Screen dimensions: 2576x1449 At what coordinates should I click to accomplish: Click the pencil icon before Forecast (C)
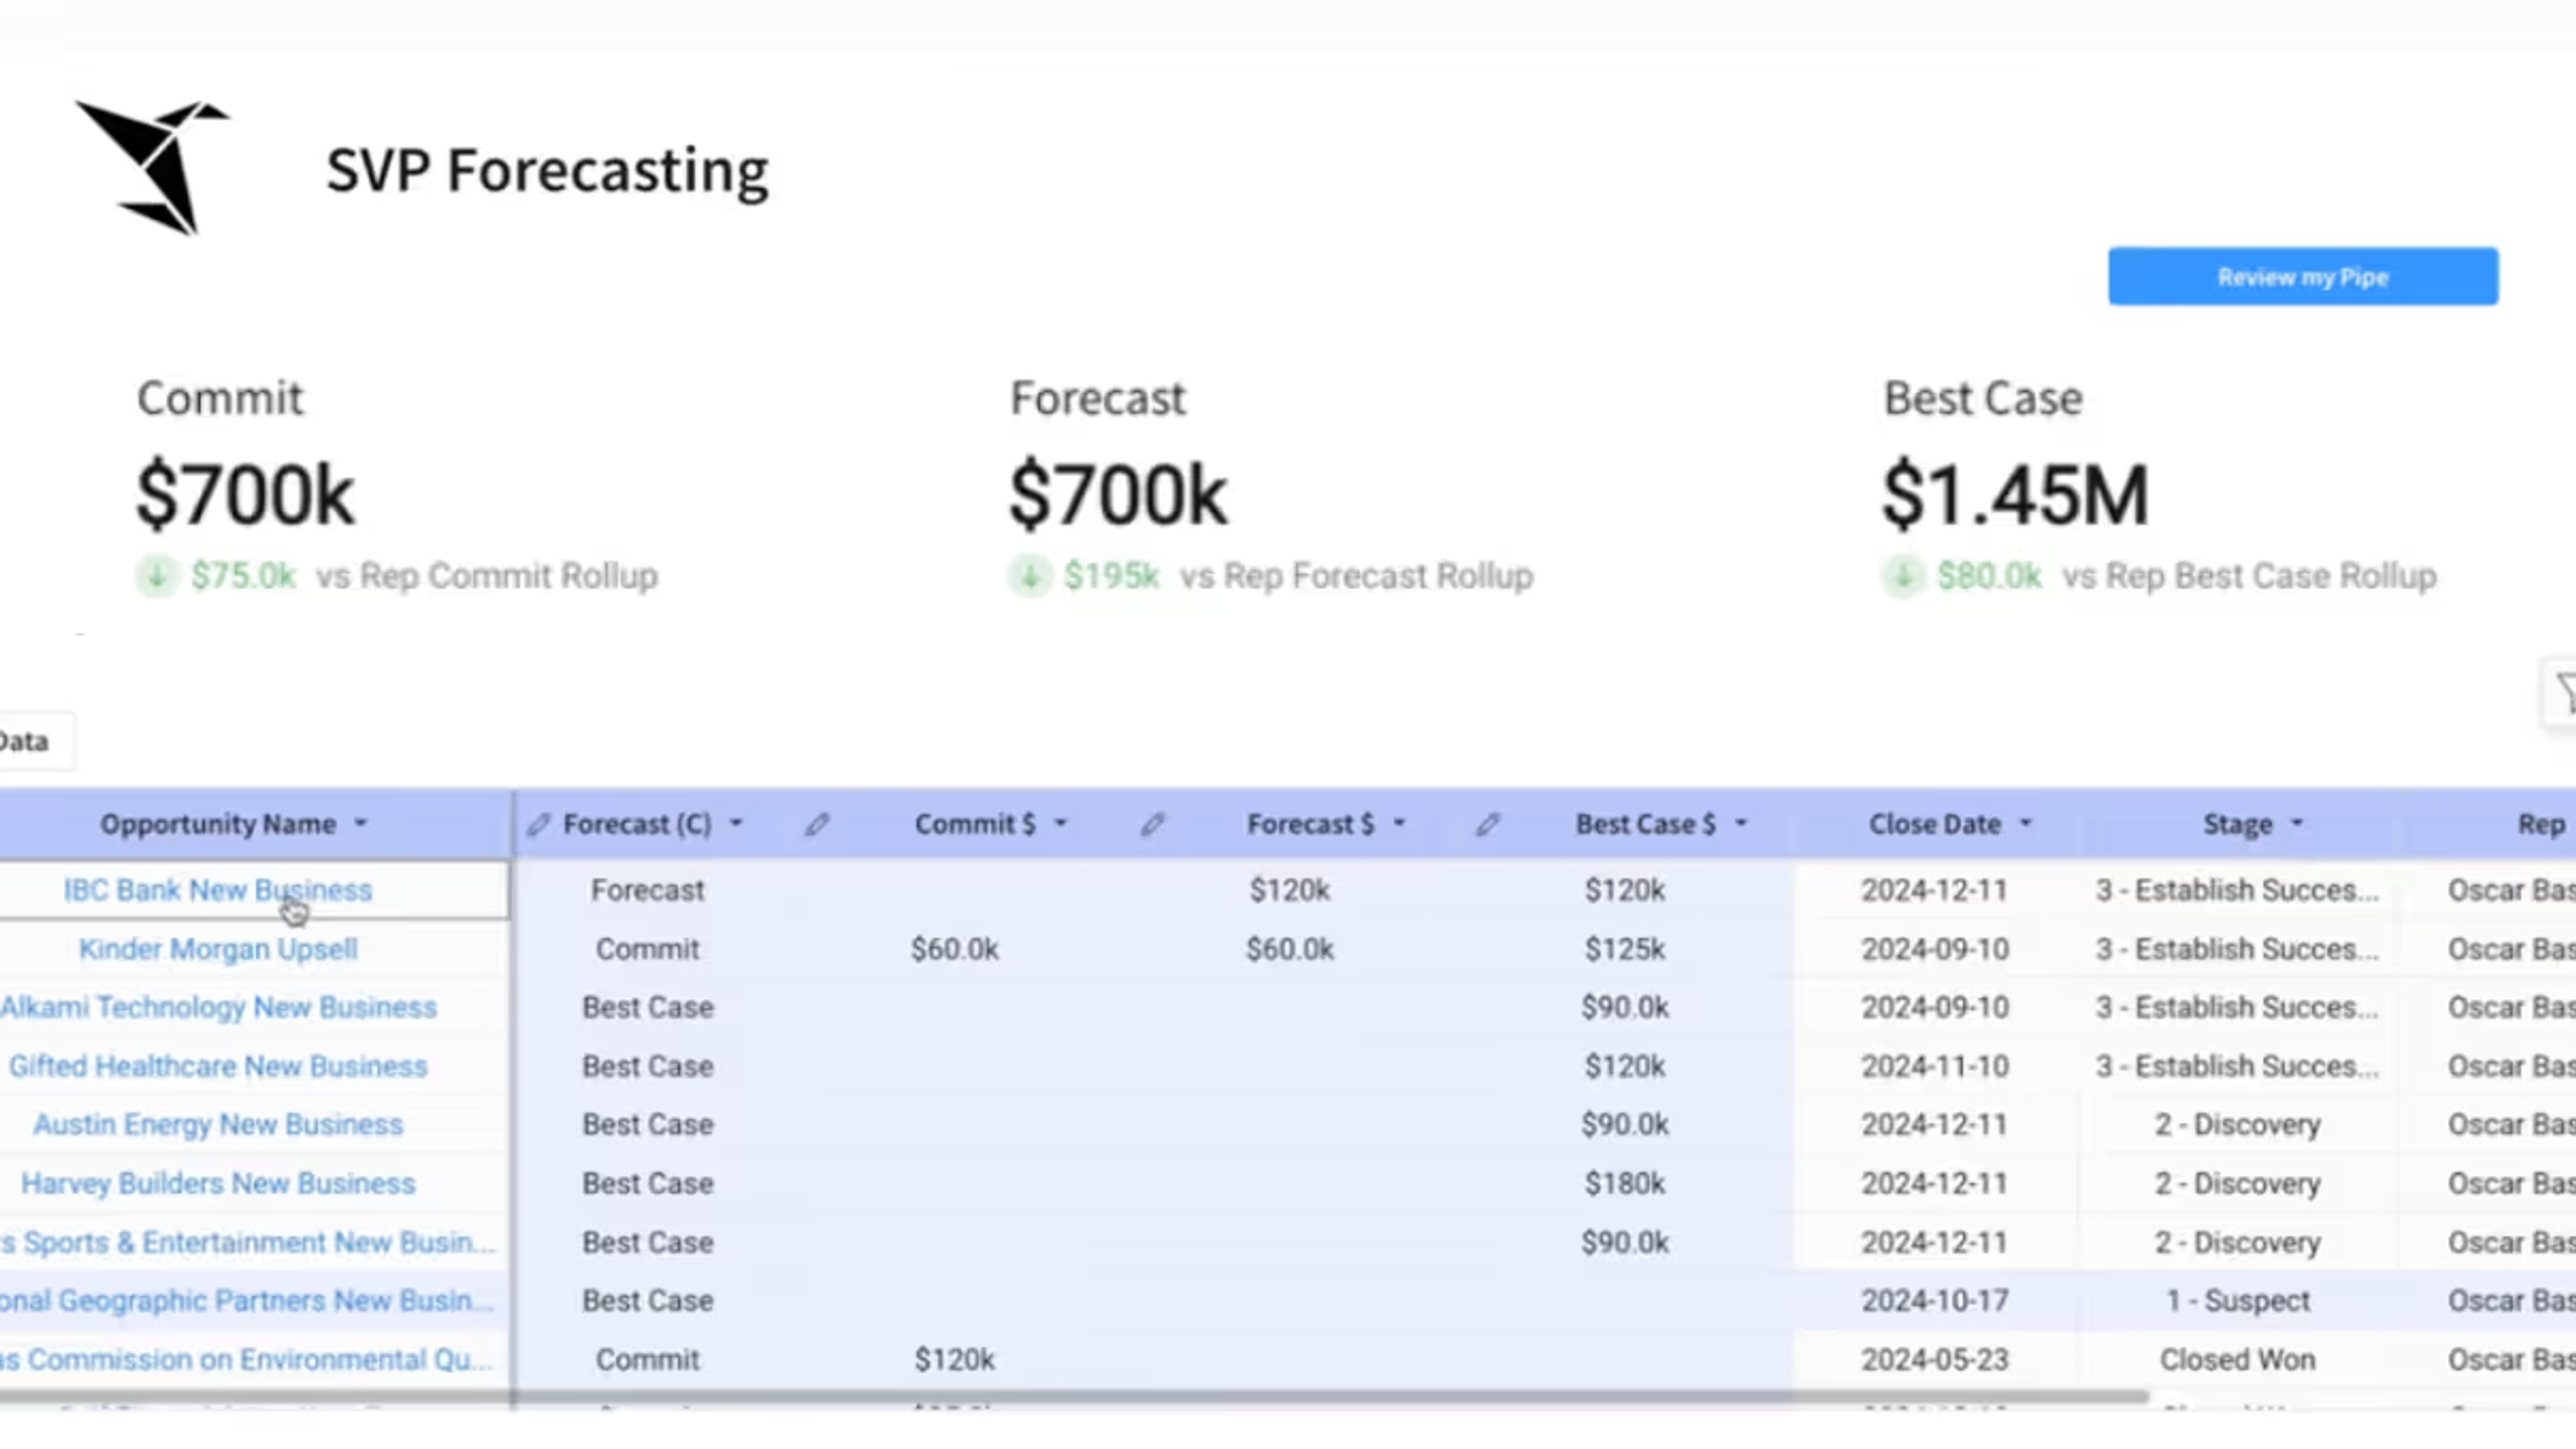pos(538,824)
